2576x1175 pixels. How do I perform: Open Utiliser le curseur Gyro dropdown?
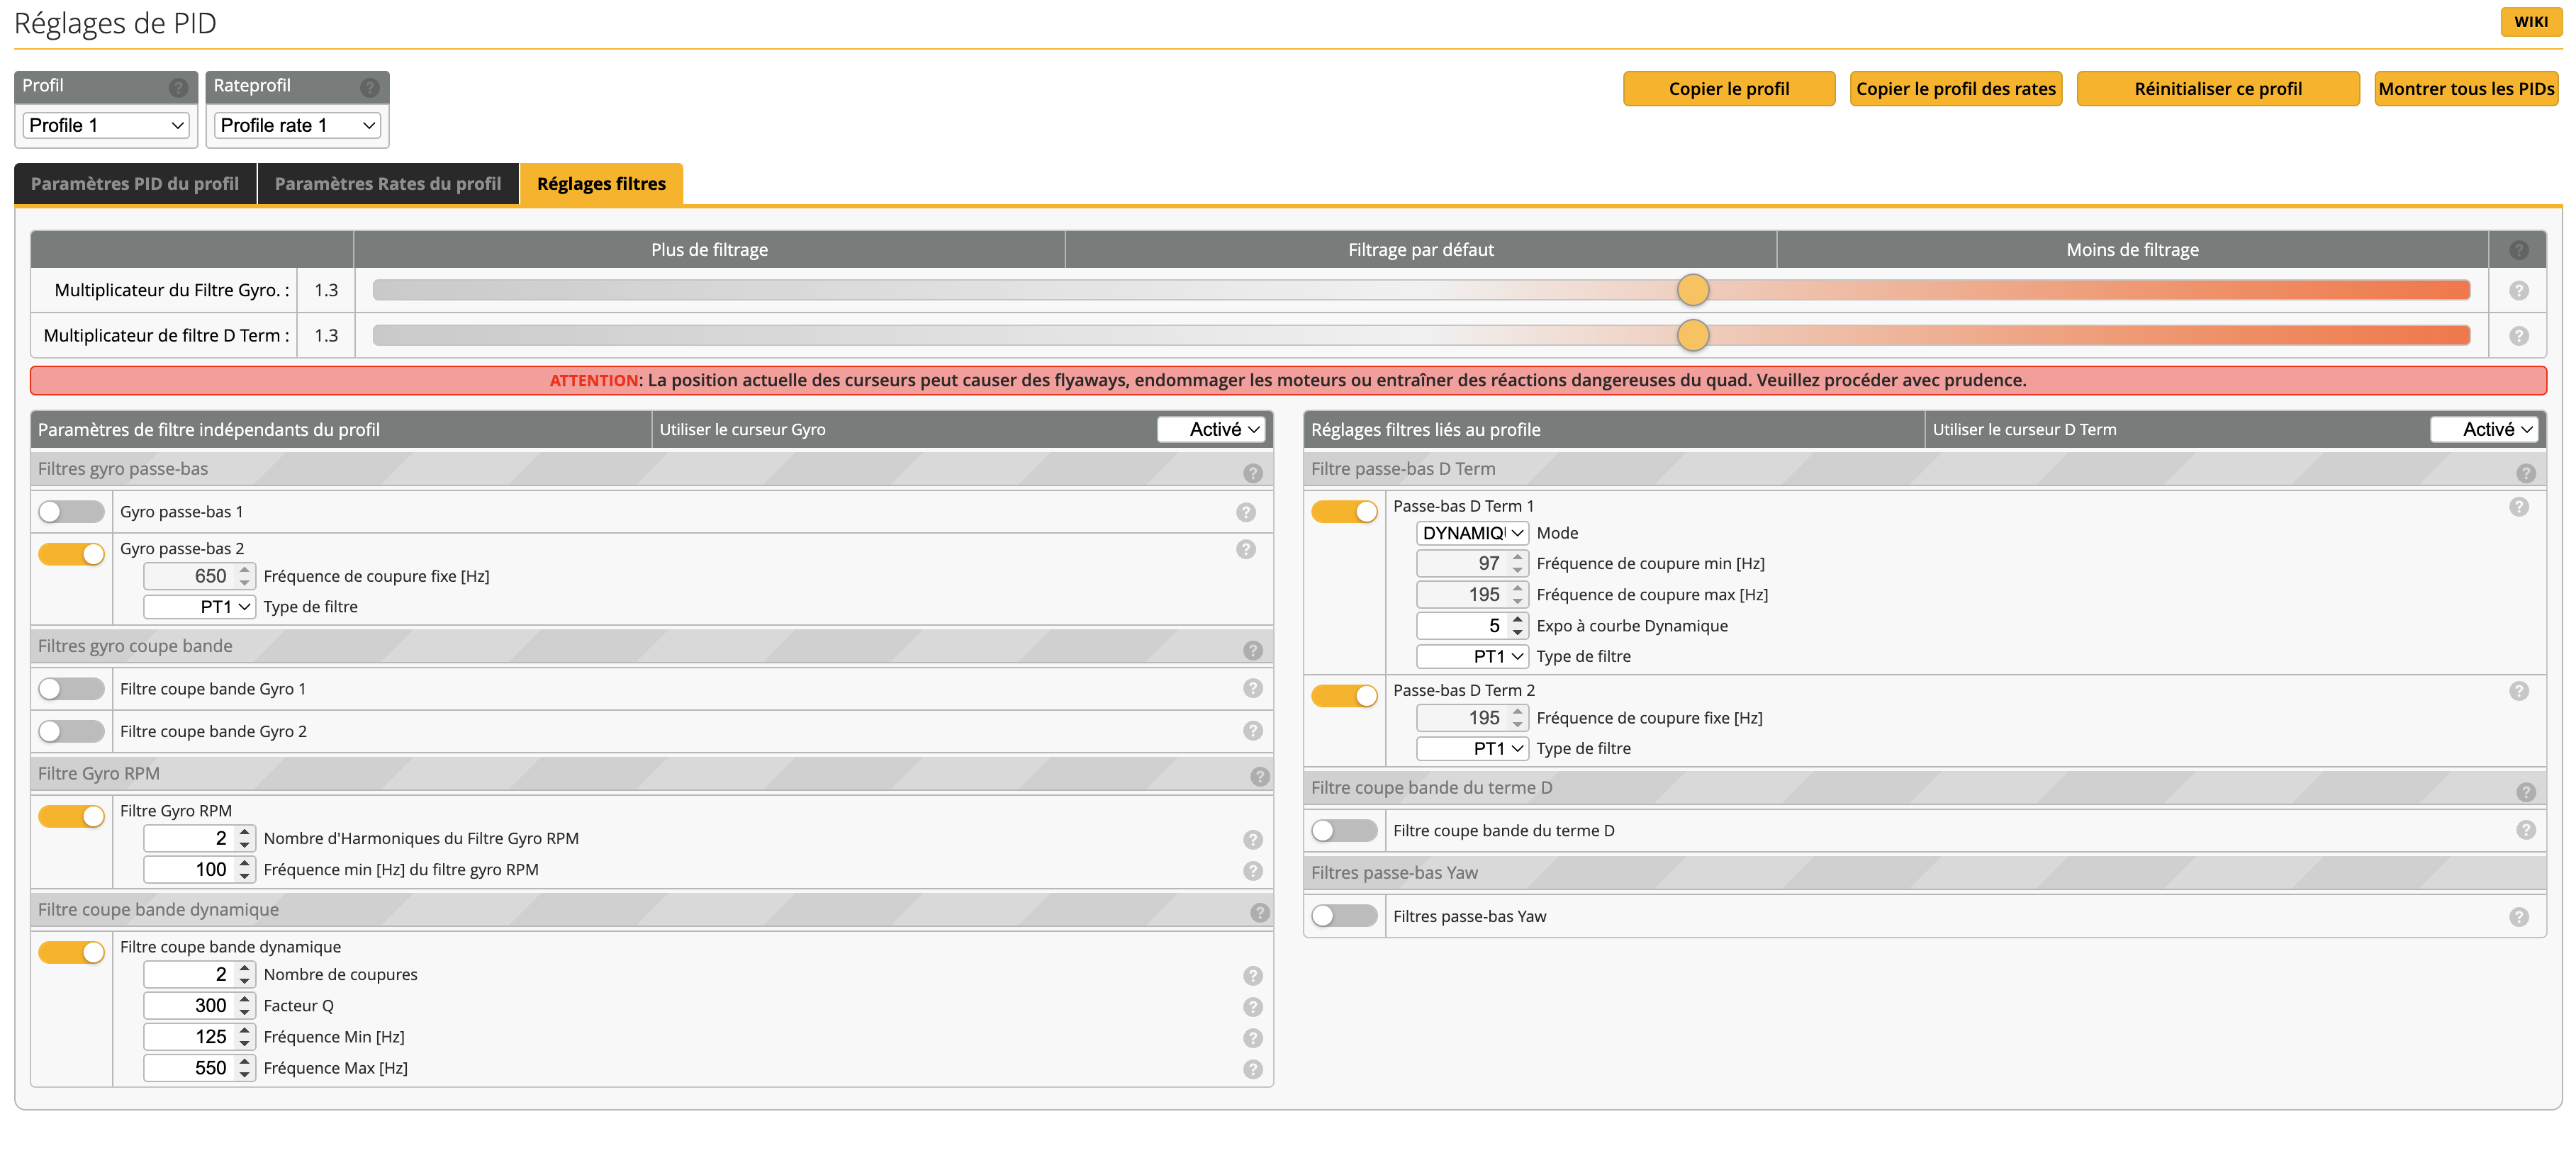1211,429
